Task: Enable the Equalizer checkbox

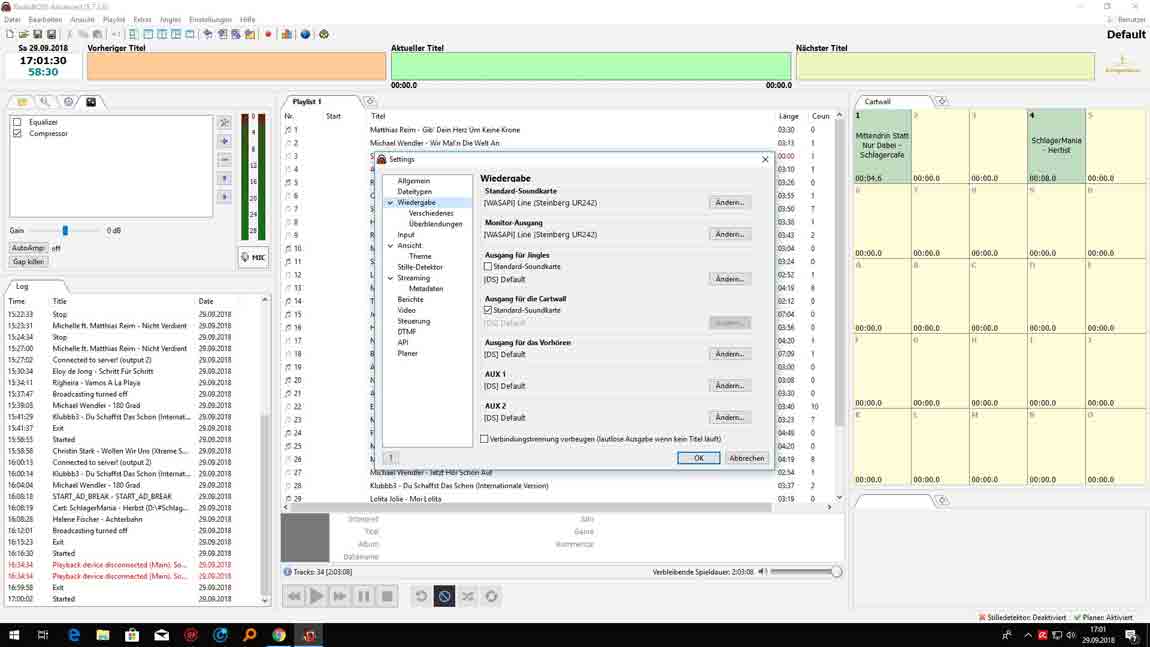Action: pyautogui.click(x=17, y=122)
